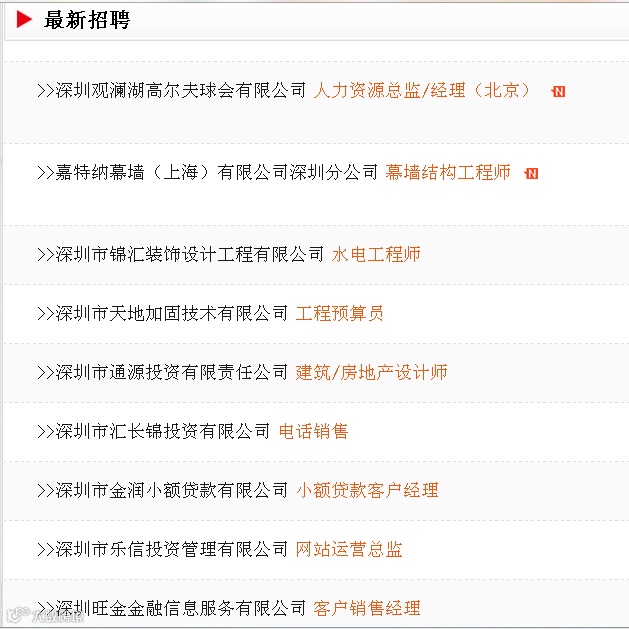Click the red triangle beside 最新招聘

point(24,19)
